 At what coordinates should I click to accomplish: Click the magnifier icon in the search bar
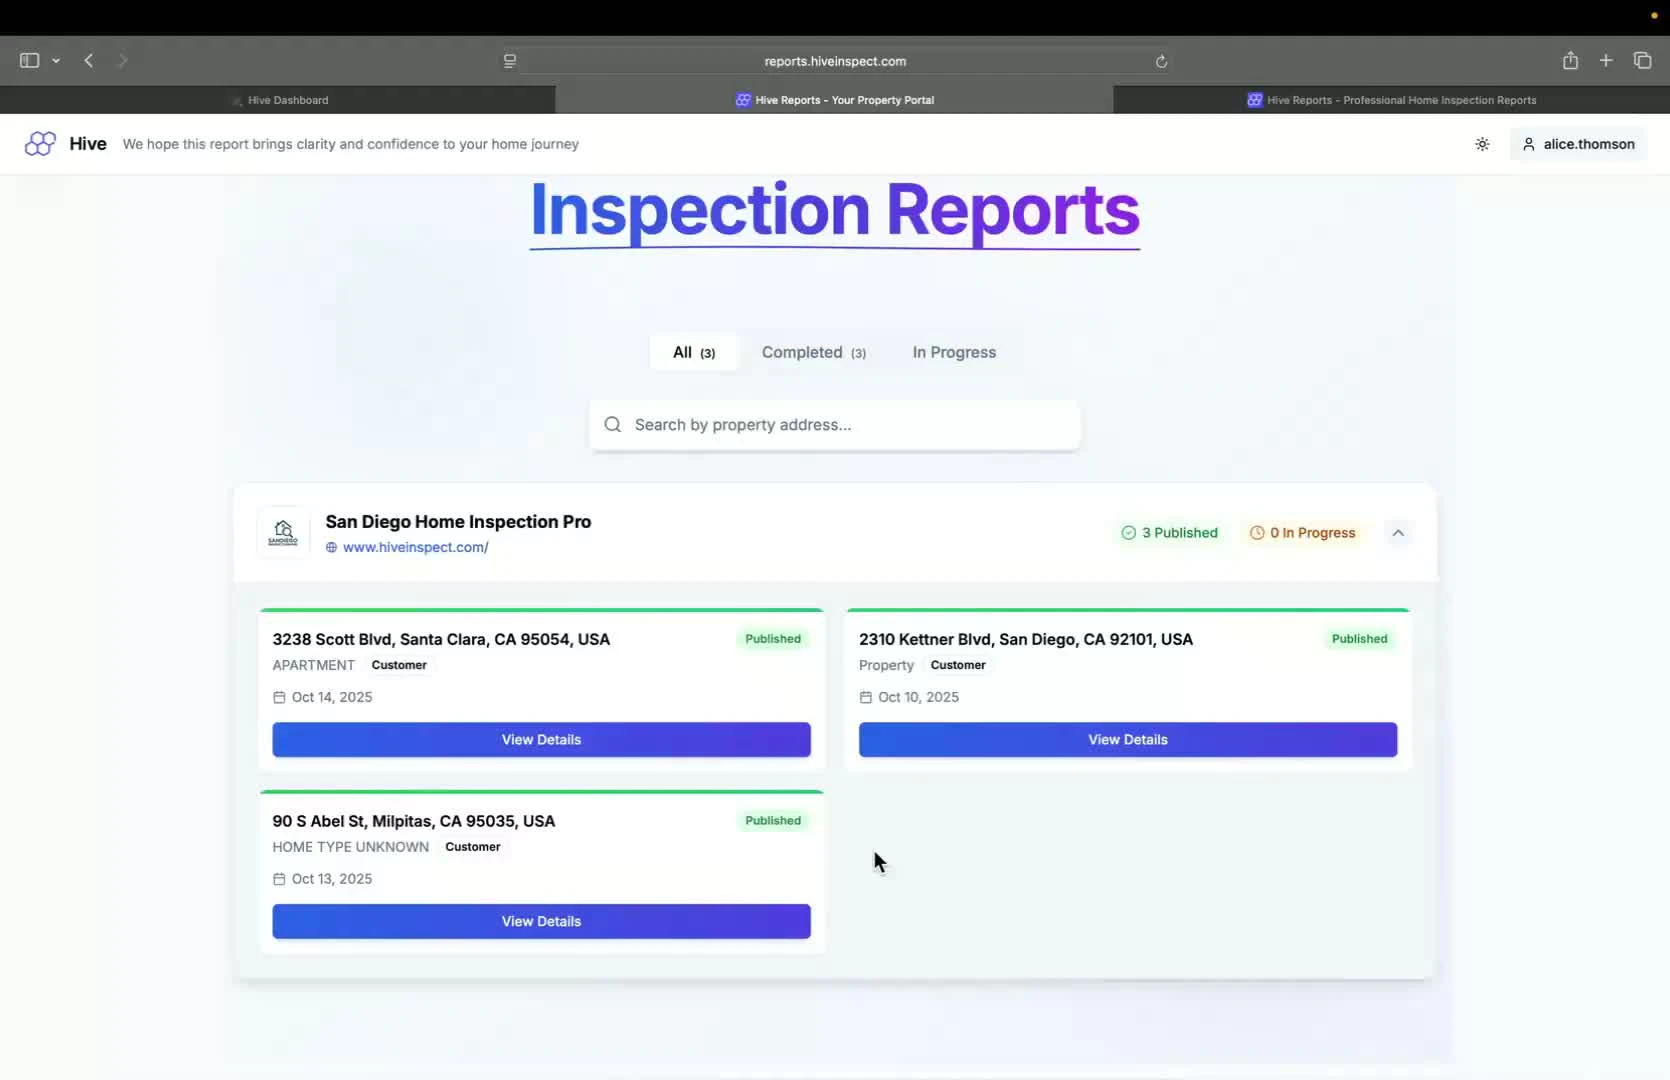[612, 425]
